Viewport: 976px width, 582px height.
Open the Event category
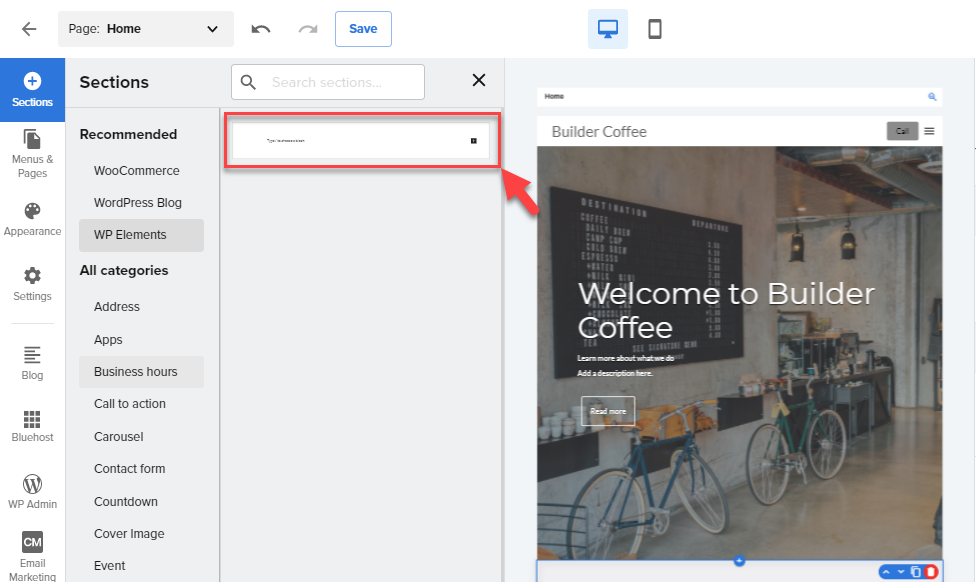tap(110, 566)
